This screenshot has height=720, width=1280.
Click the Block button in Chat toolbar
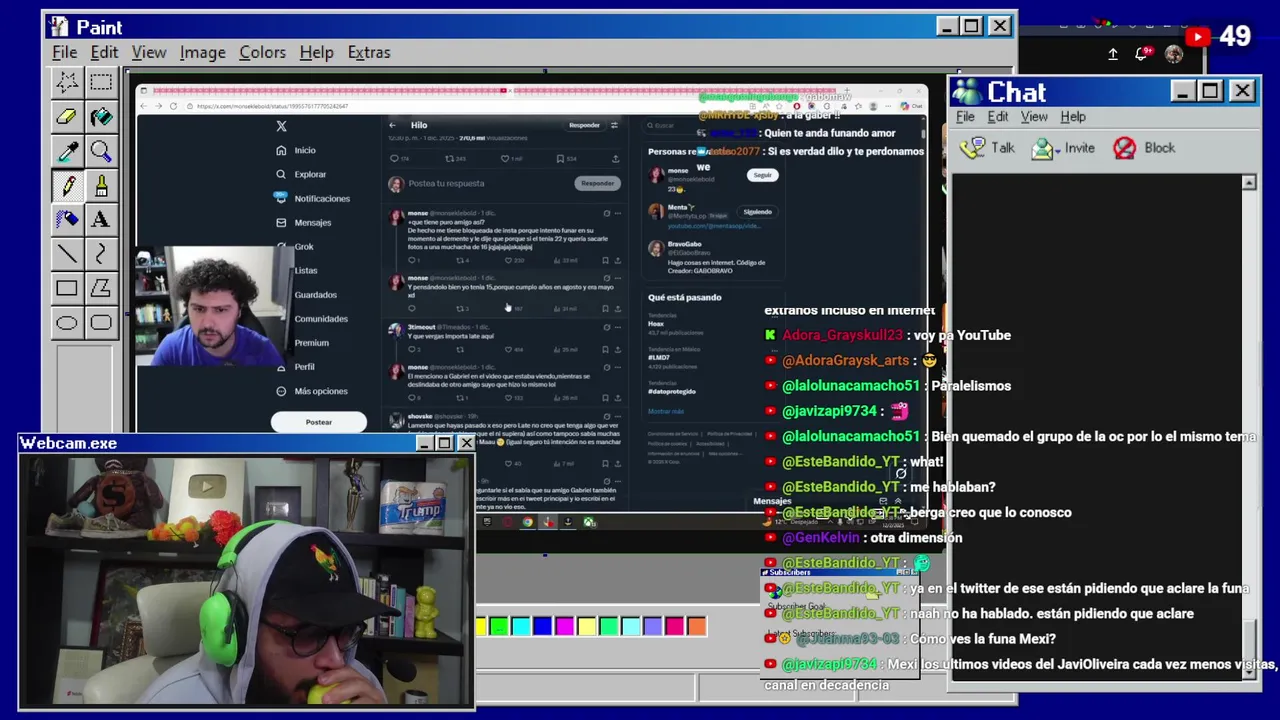point(1144,148)
